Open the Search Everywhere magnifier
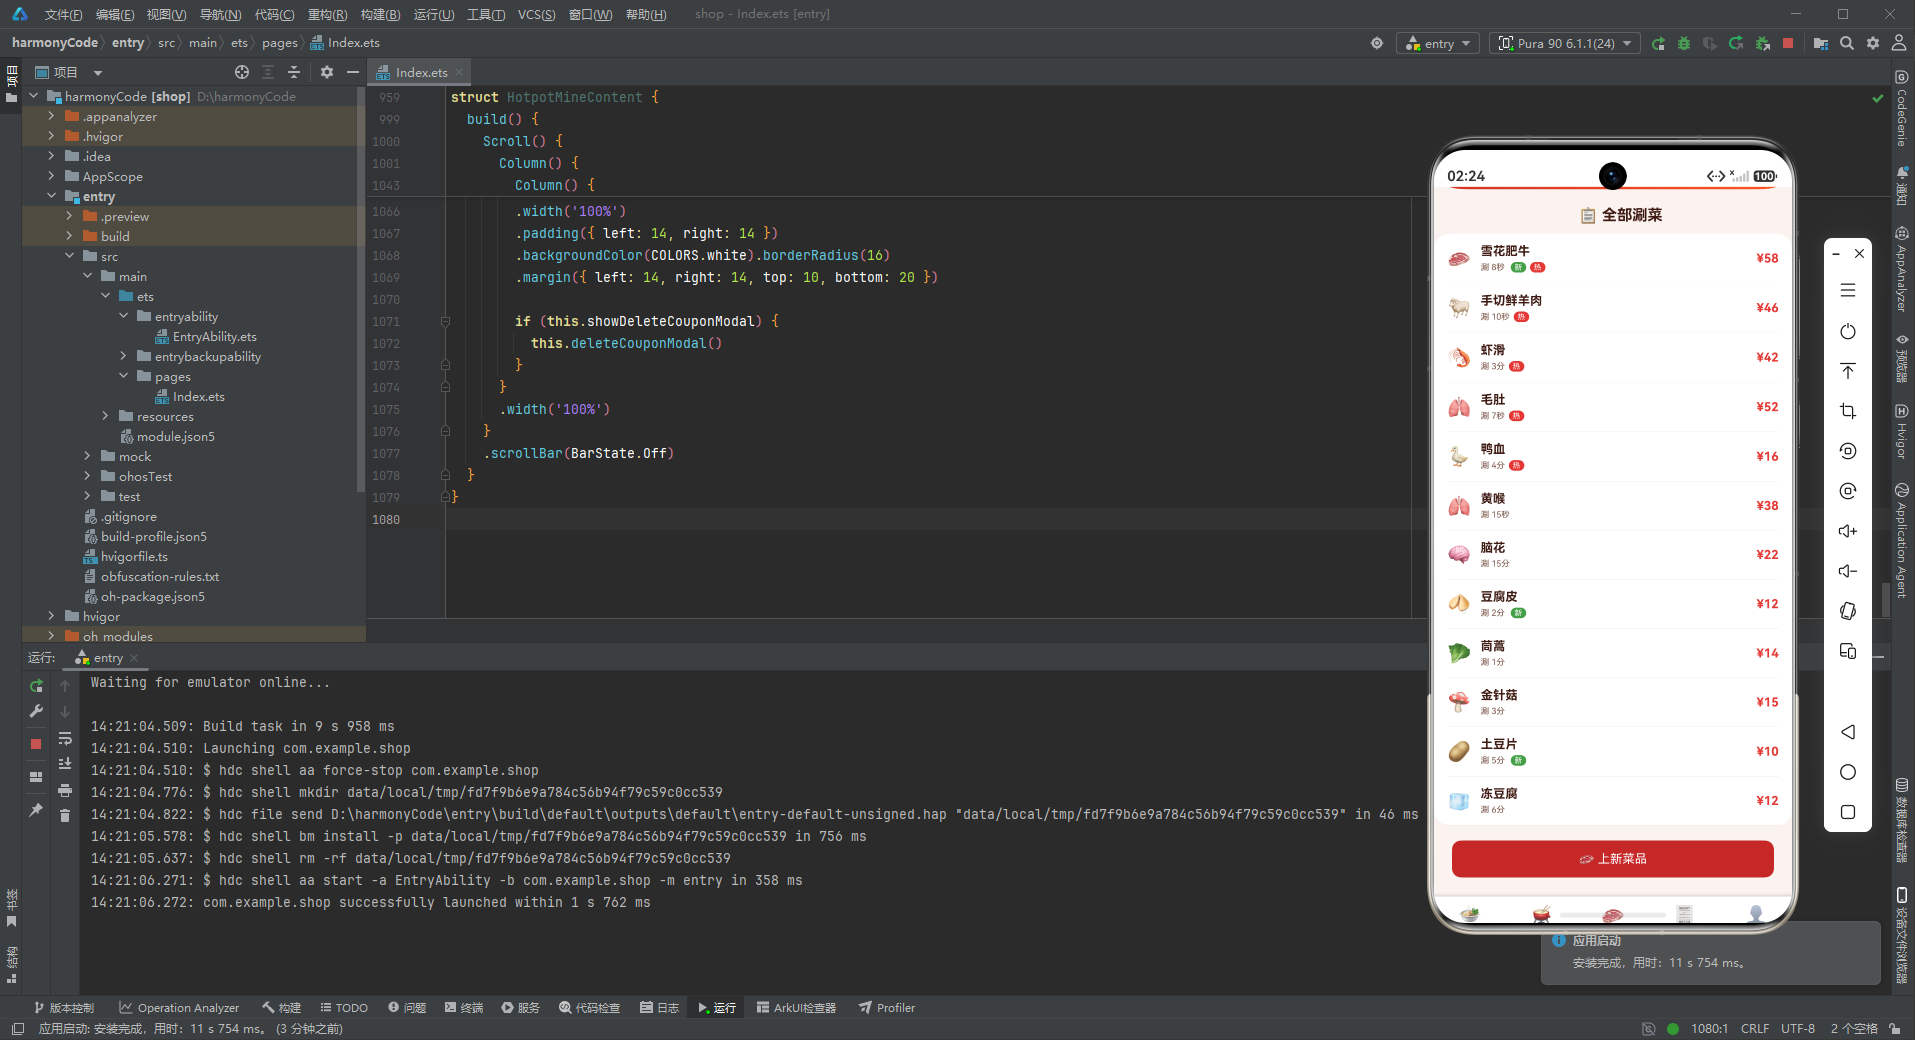1915x1040 pixels. click(x=1846, y=43)
